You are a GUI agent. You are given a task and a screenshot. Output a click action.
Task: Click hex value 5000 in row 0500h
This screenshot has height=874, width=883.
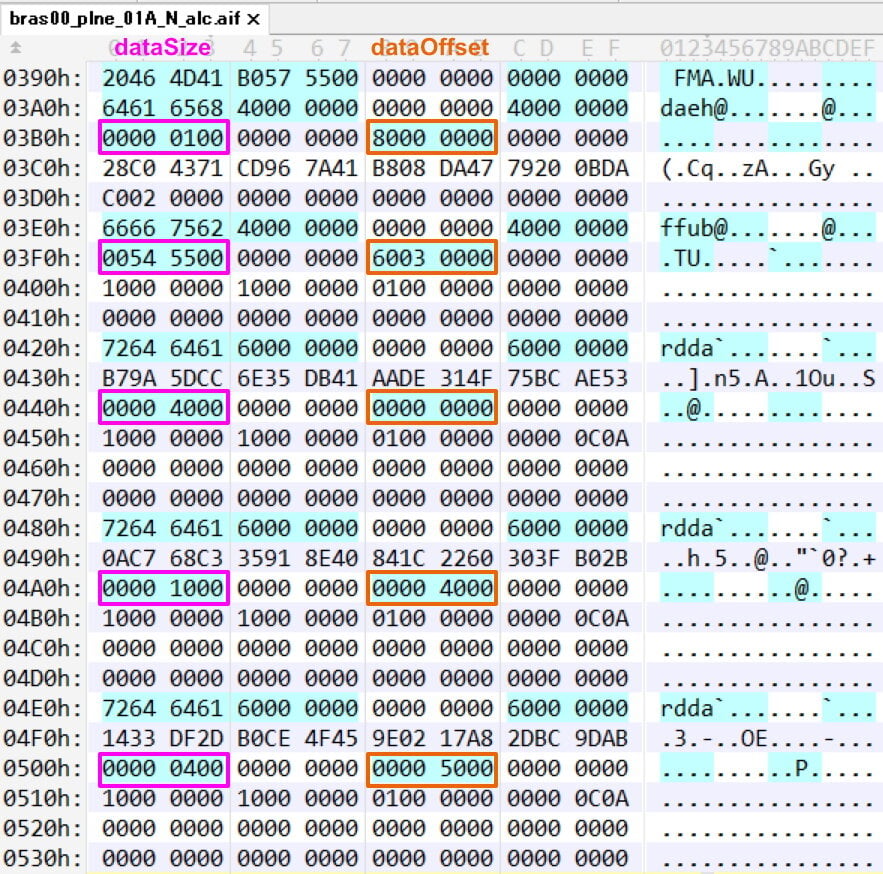[x=466, y=768]
